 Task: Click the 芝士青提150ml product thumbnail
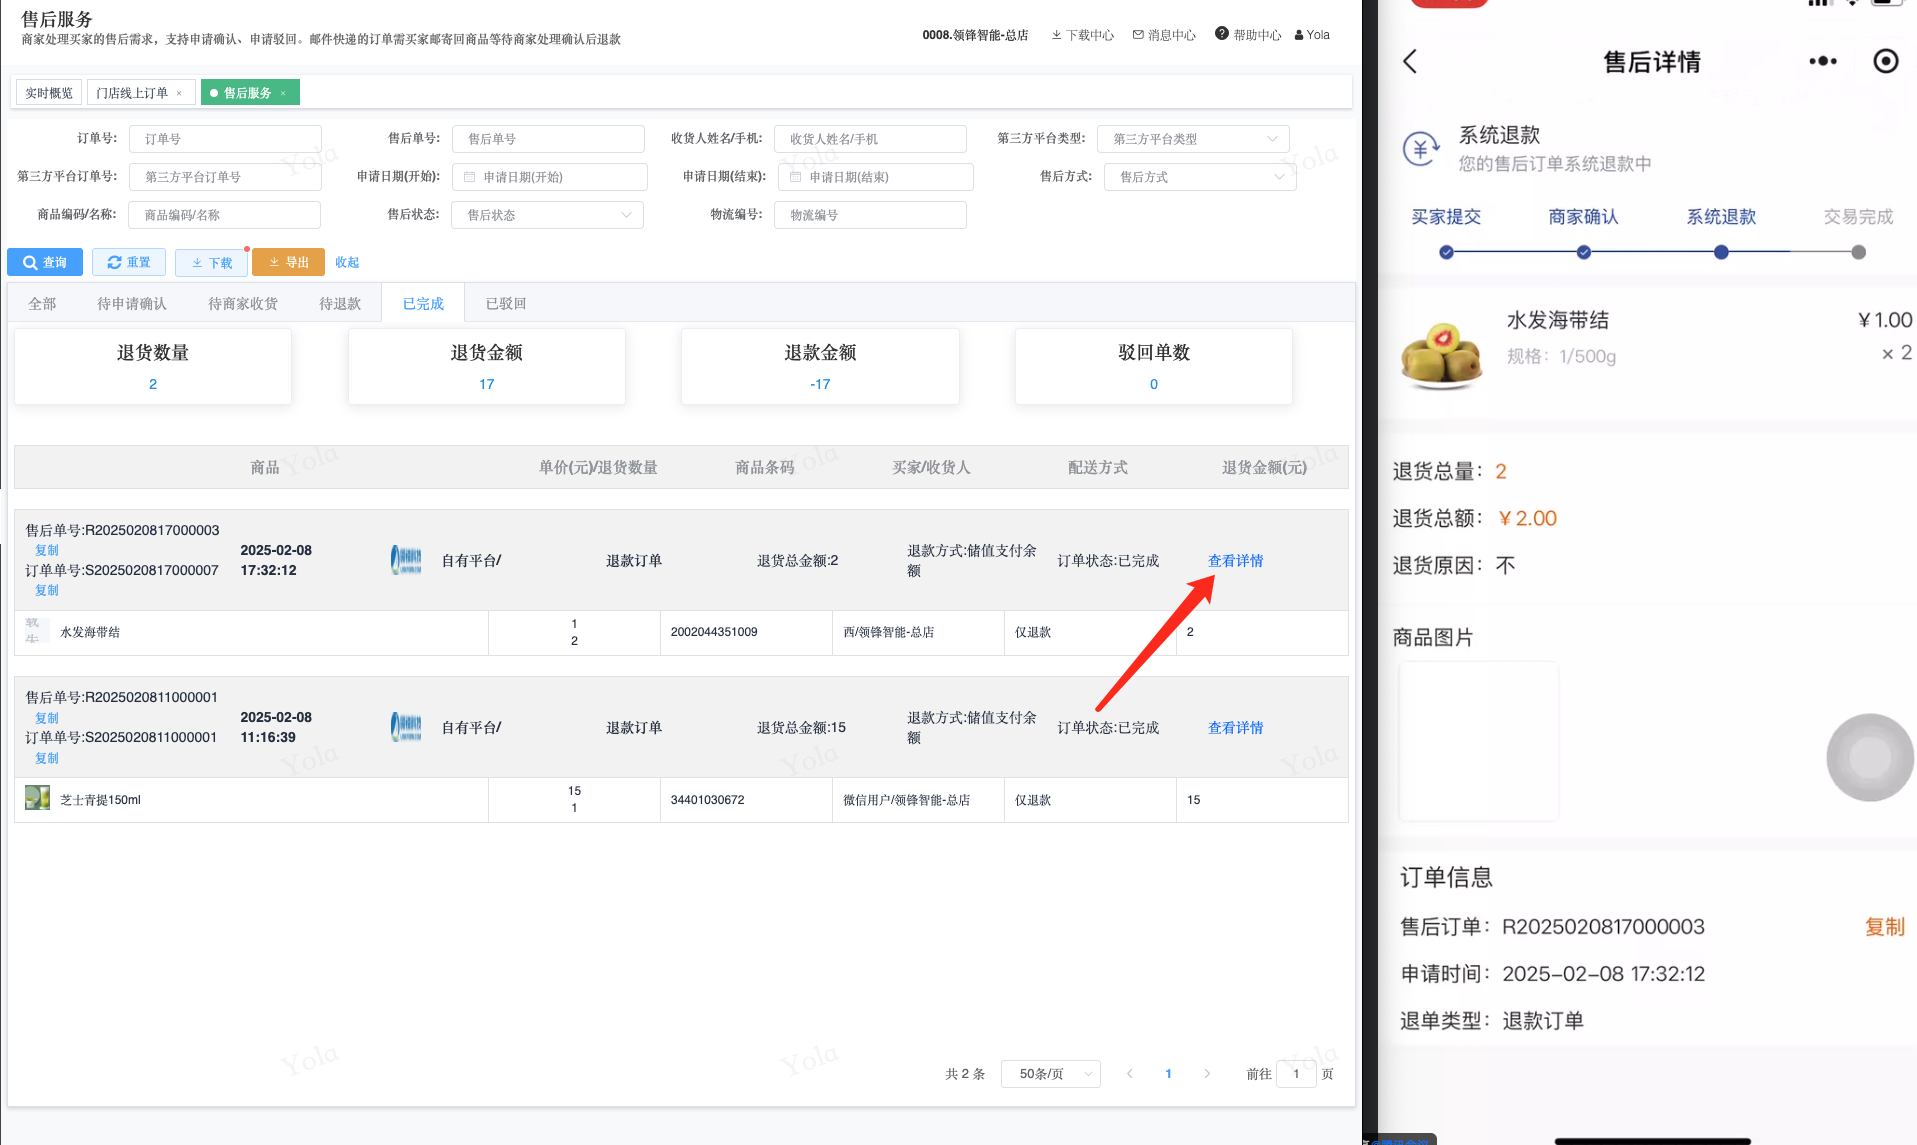point(37,799)
